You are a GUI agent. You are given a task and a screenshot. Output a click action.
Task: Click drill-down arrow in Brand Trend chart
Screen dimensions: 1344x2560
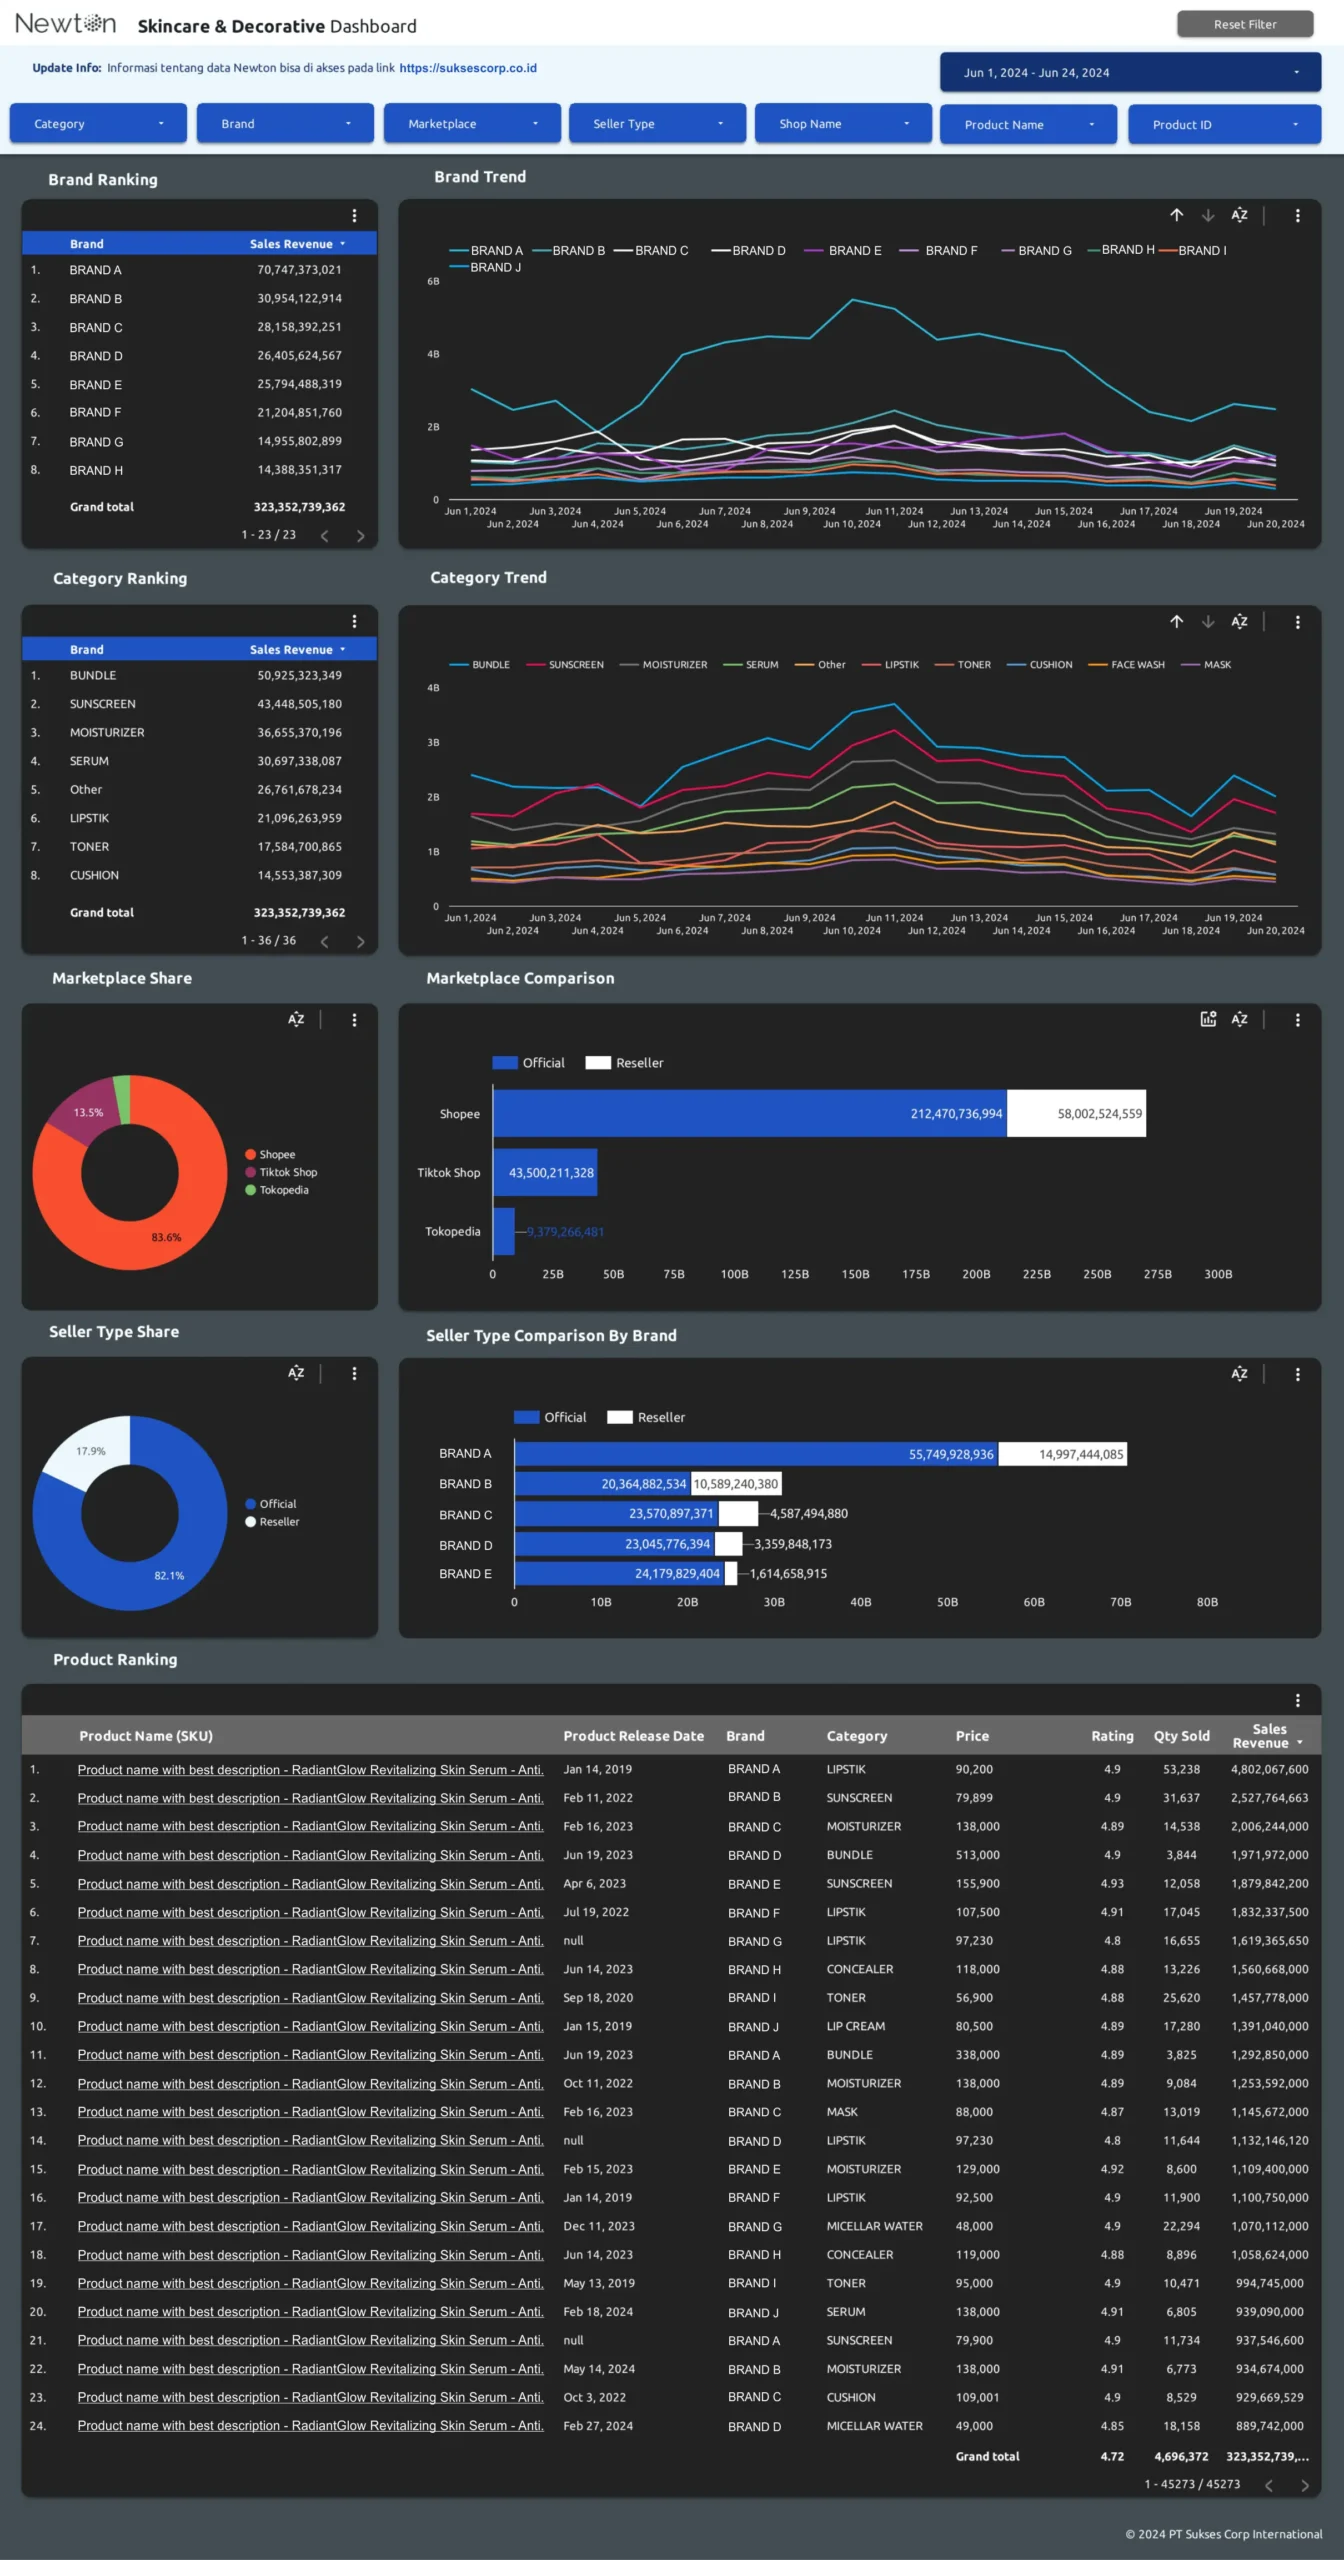tap(1208, 215)
